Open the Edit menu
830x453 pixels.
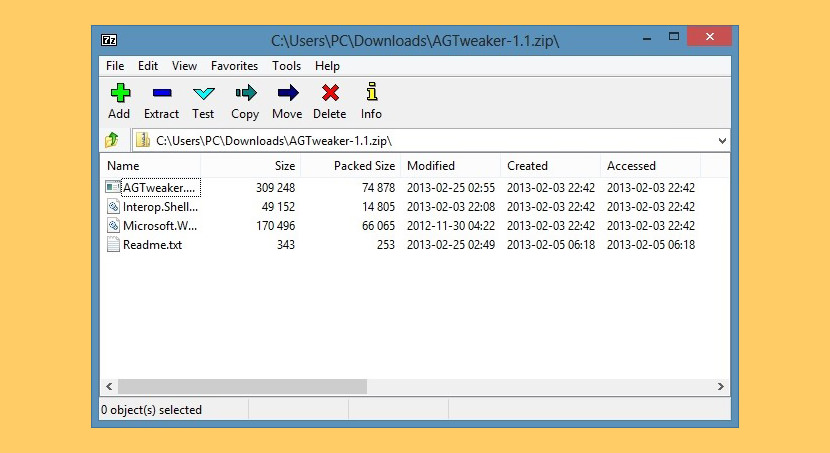click(x=148, y=66)
